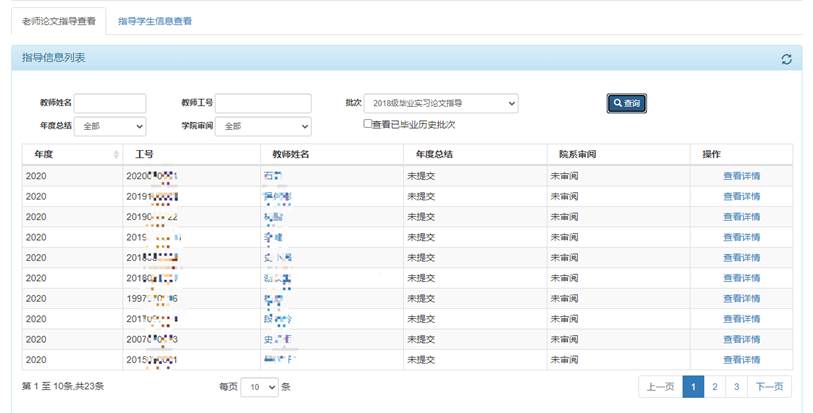The height and width of the screenshot is (413, 813).
Task: Open the 学院审阅 filter dropdown
Action: (x=265, y=127)
